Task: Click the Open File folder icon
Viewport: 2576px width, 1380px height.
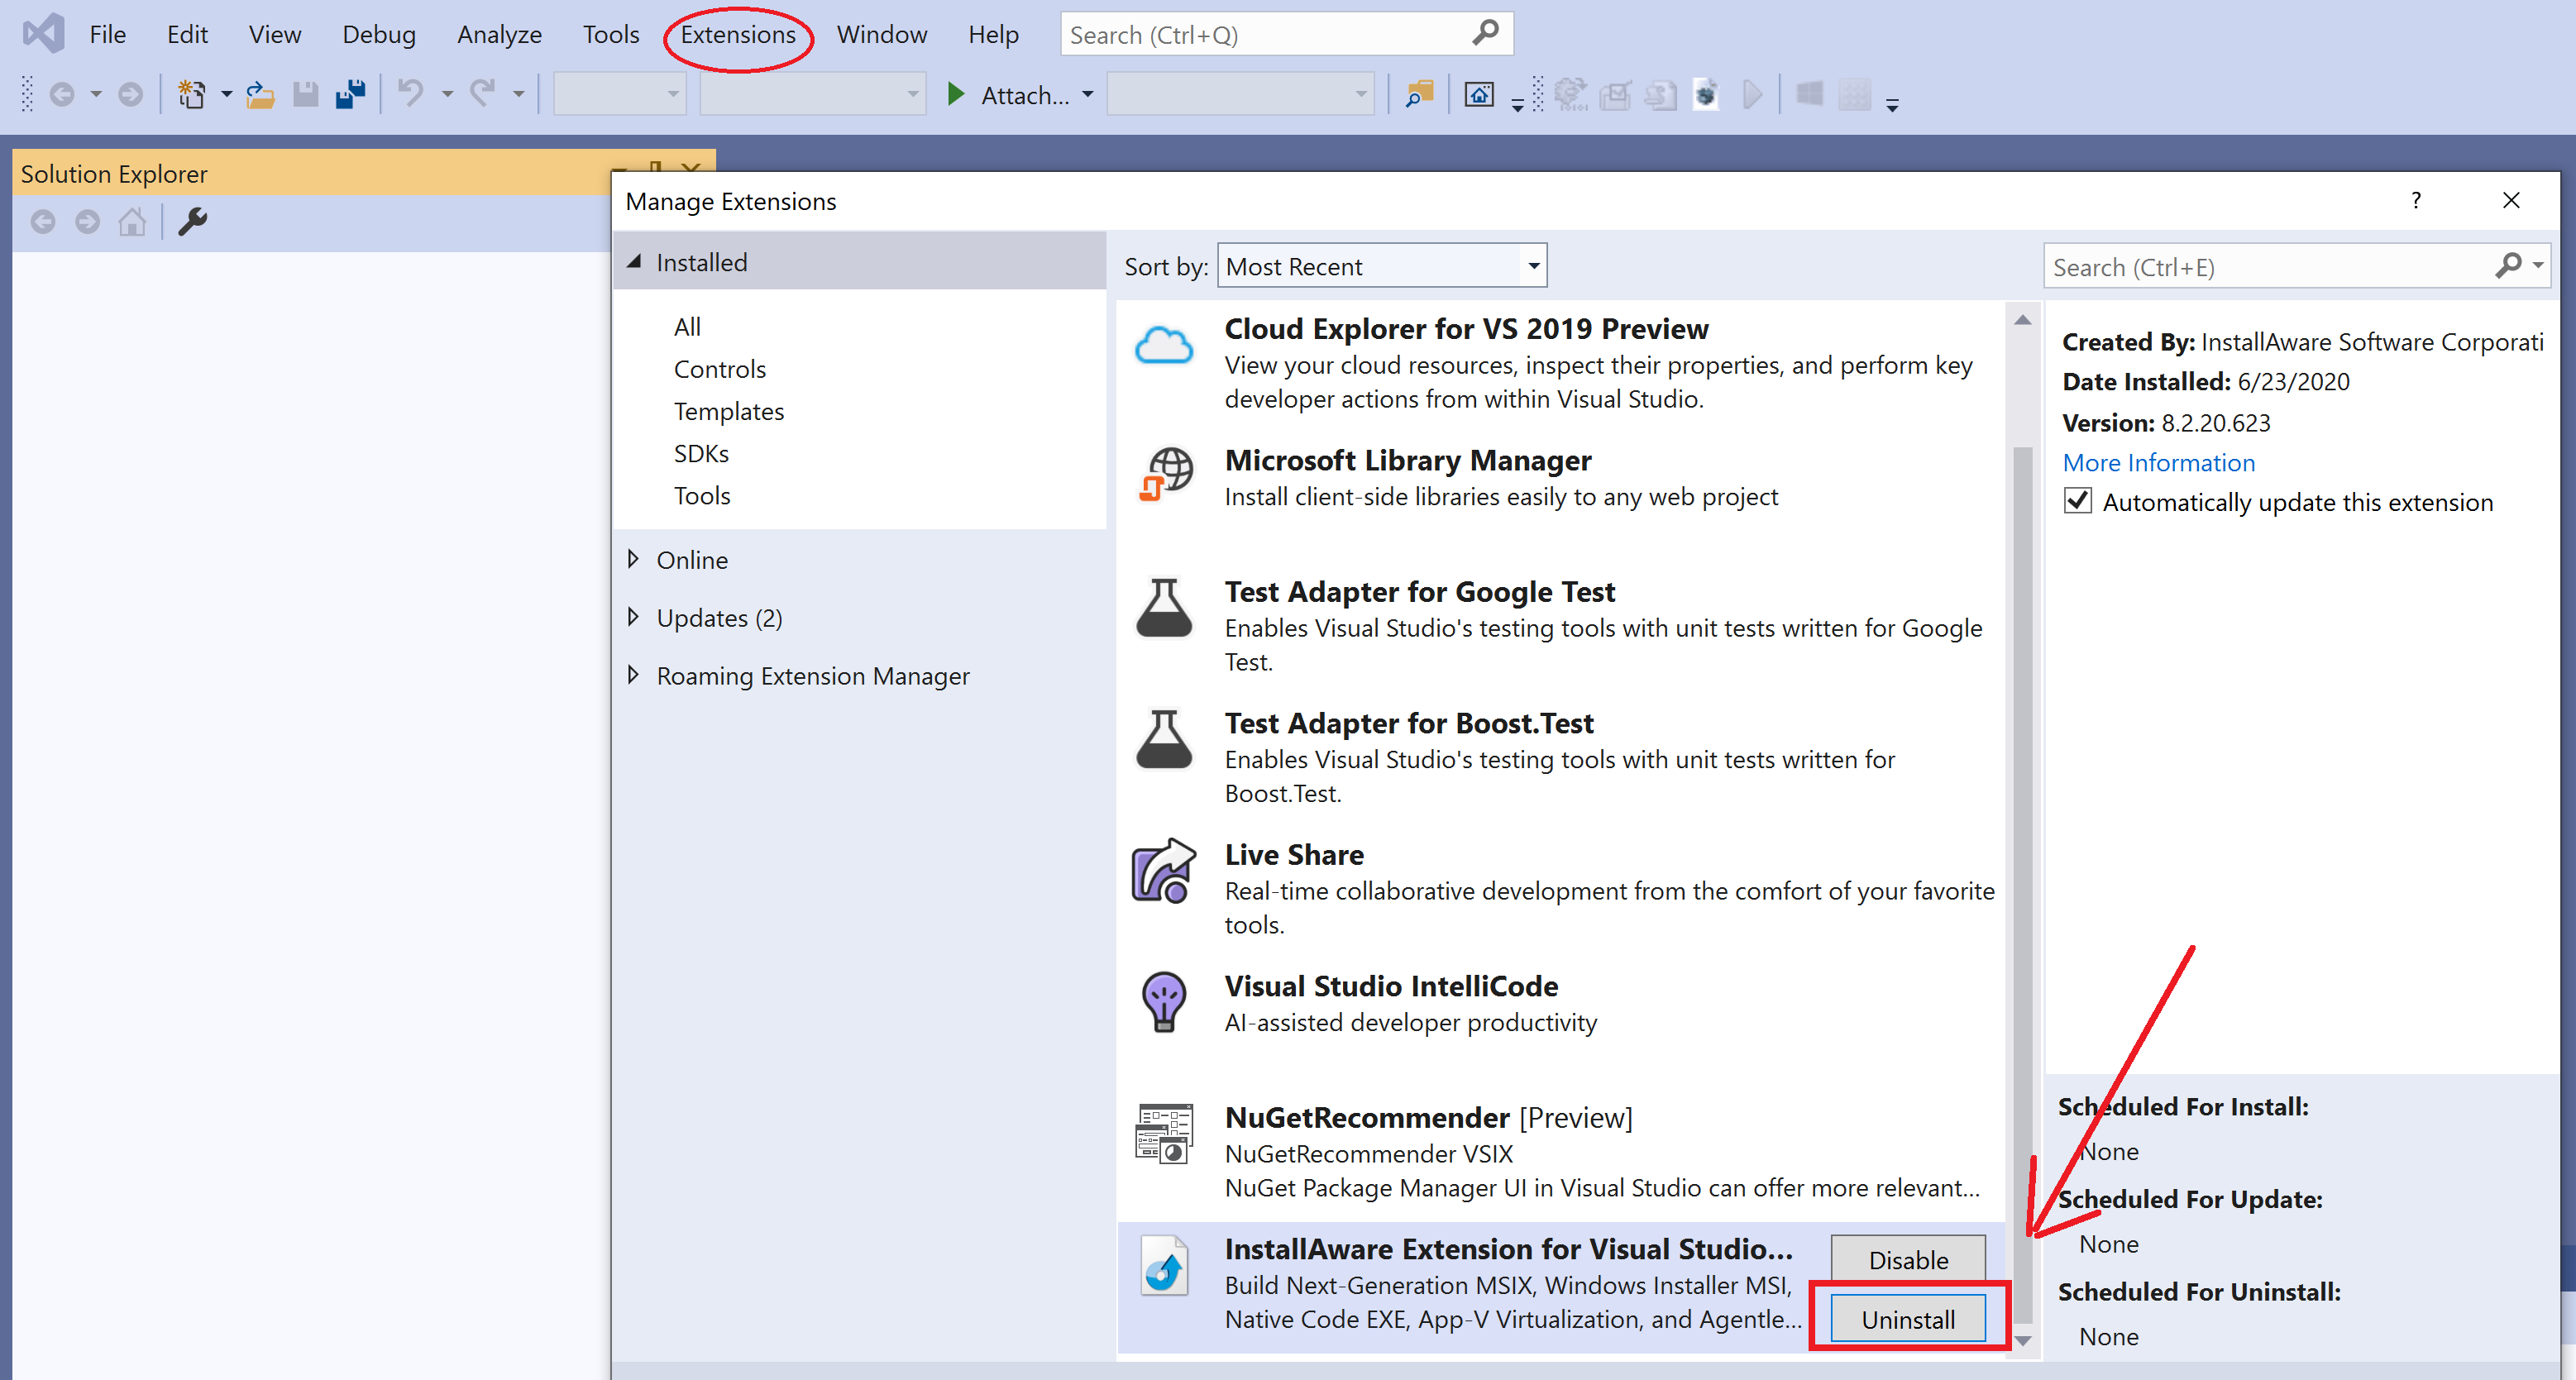Action: [261, 95]
